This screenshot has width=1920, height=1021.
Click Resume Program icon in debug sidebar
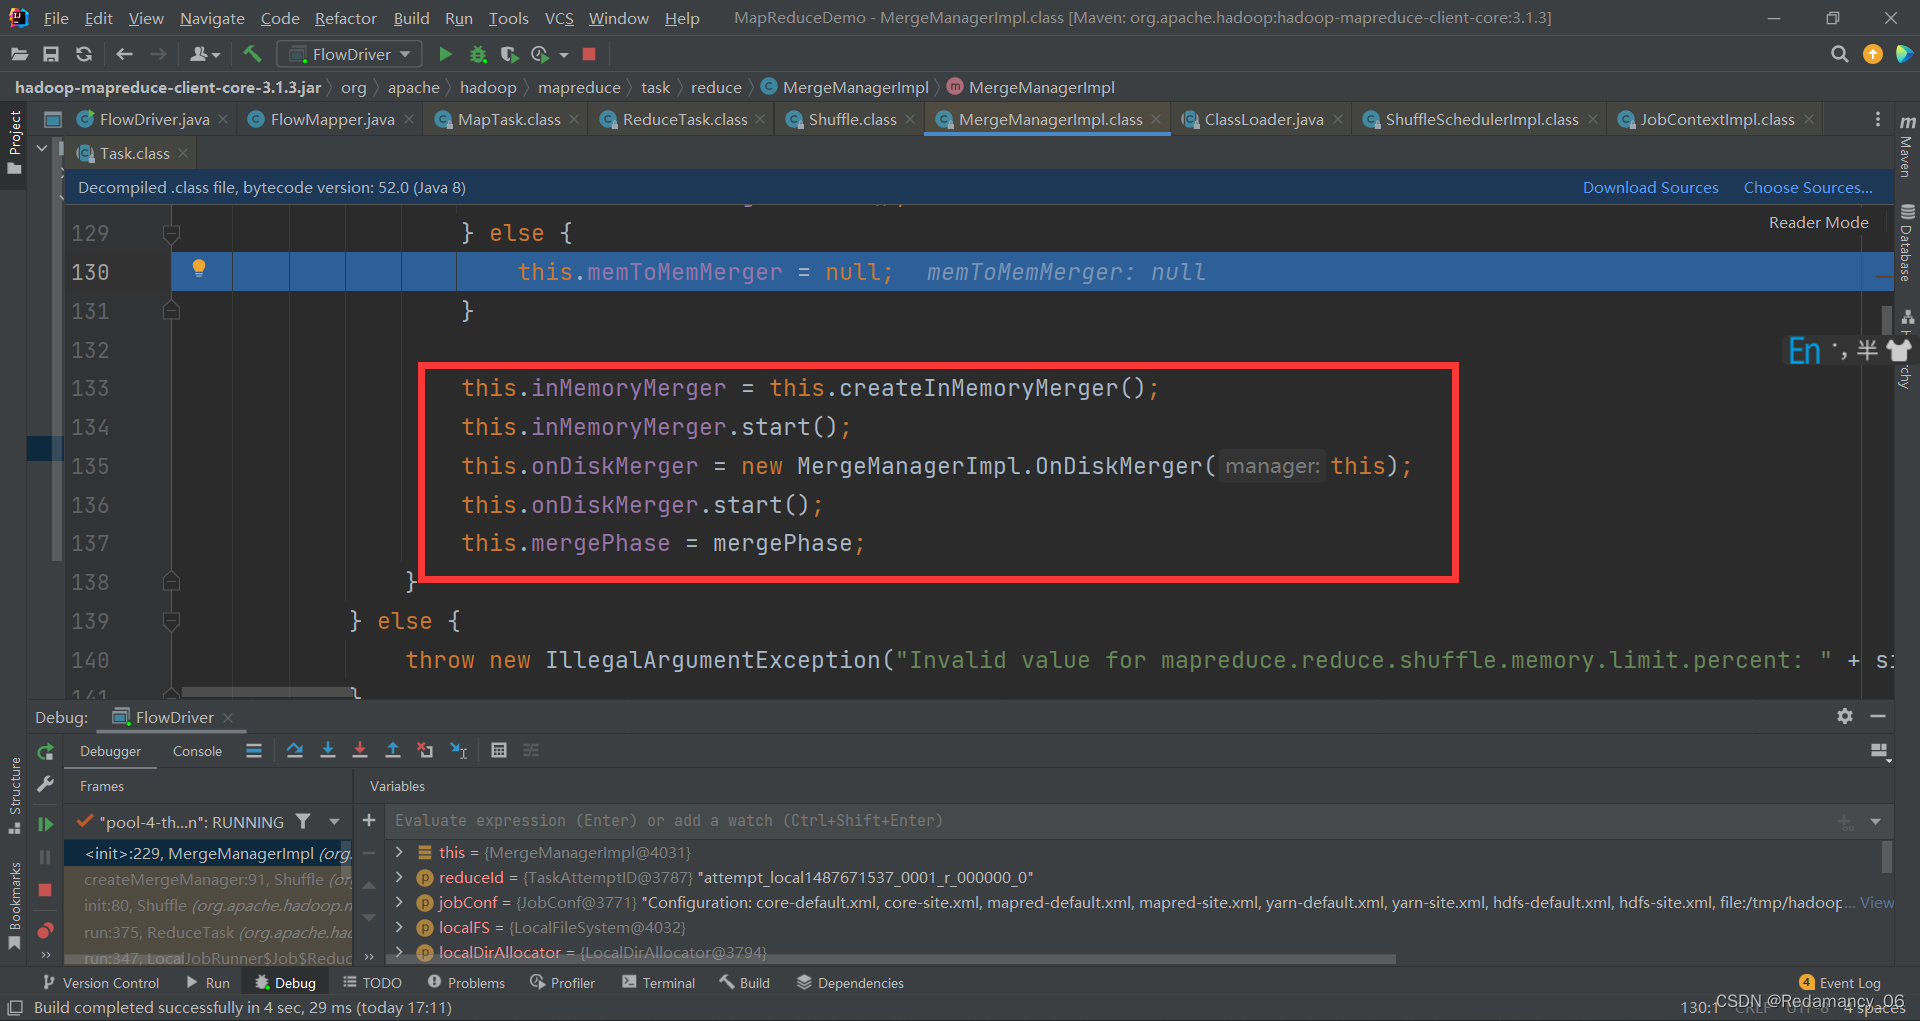click(45, 824)
